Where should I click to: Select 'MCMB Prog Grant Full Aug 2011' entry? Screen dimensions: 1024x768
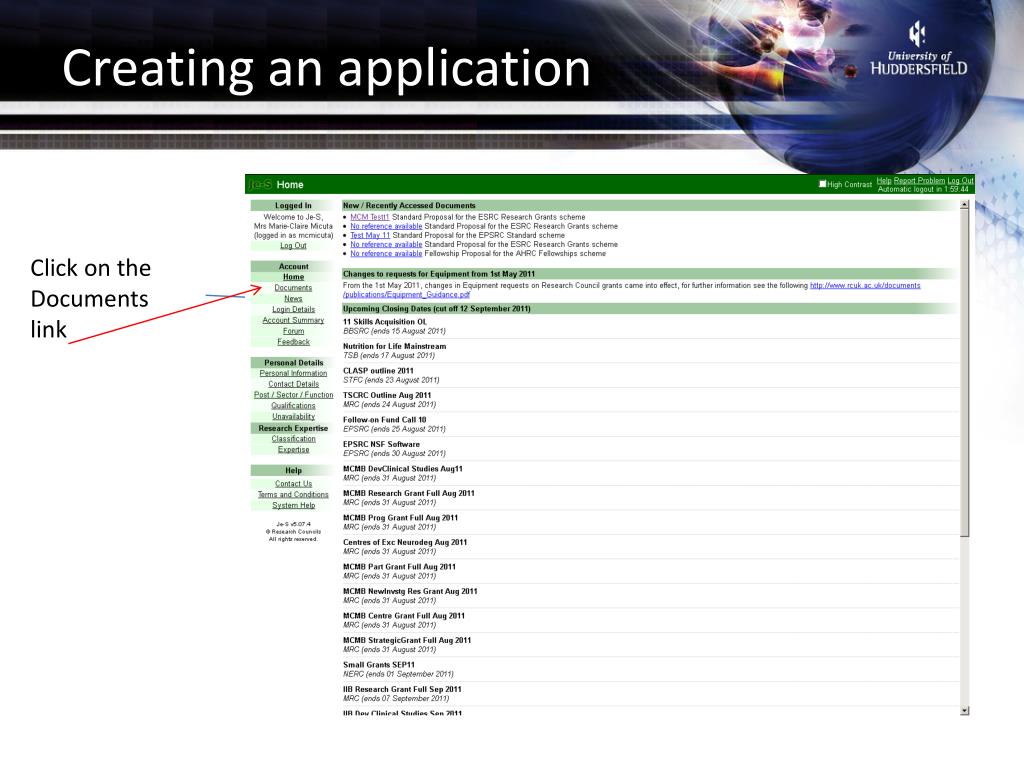coord(400,518)
